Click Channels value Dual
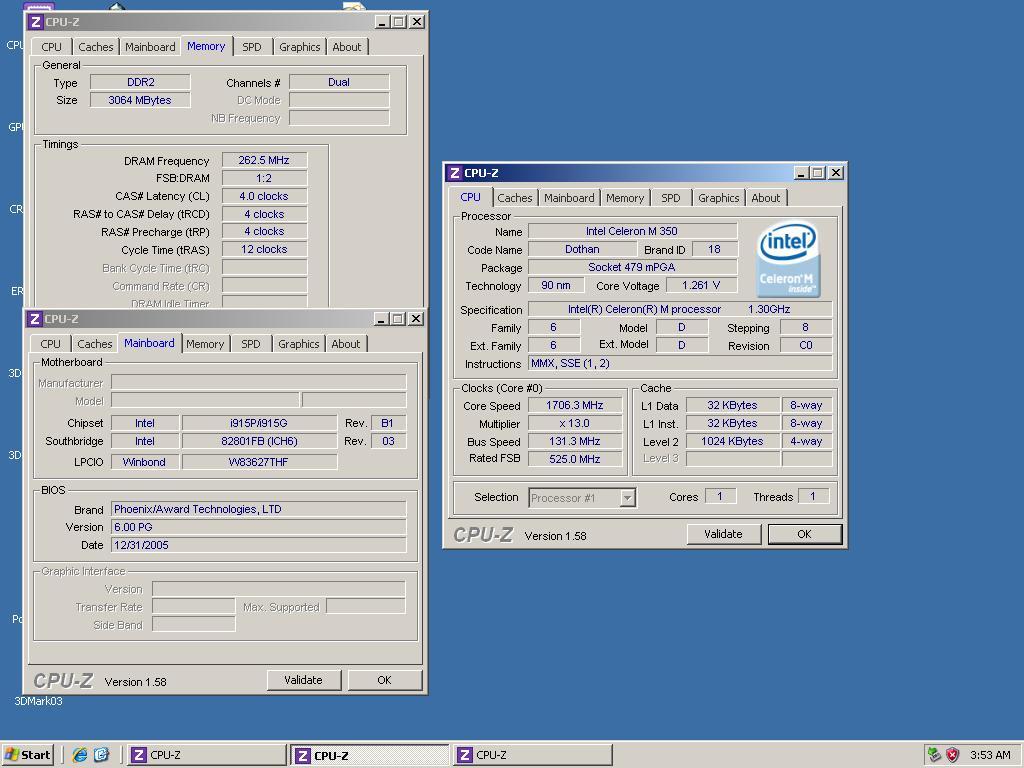The width and height of the screenshot is (1024, 768). click(339, 82)
